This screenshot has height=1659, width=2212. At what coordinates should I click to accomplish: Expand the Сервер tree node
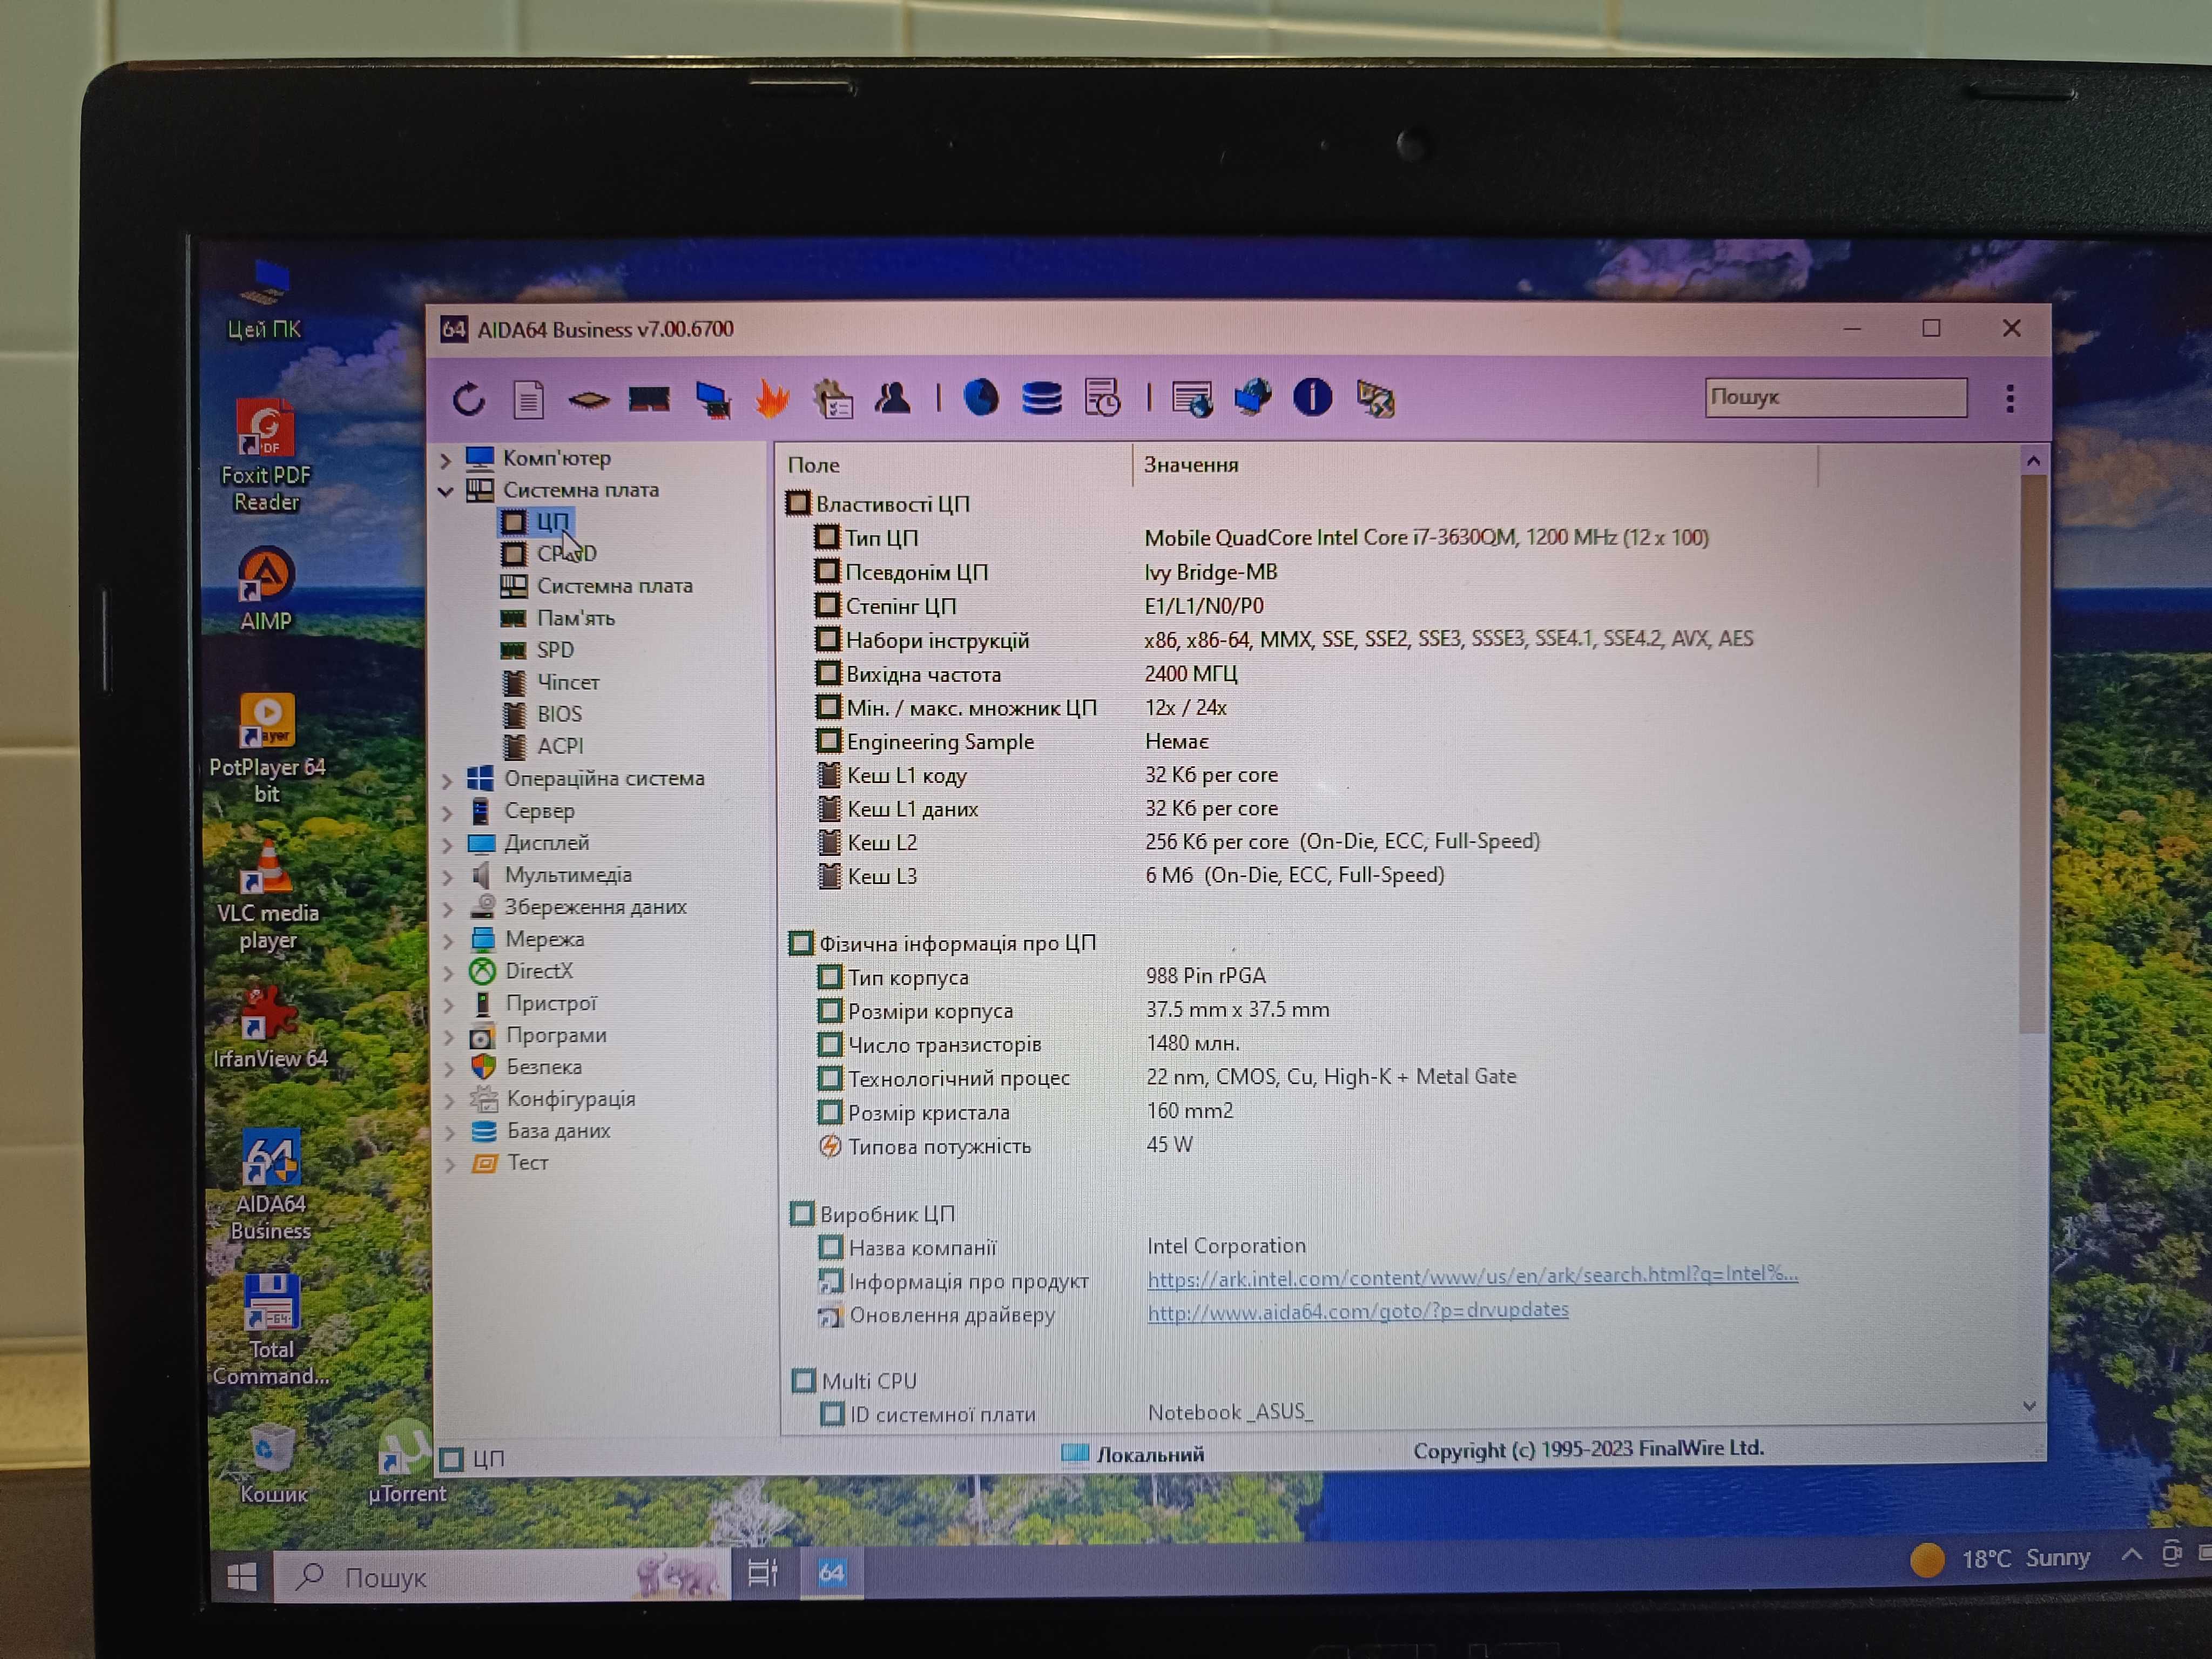[448, 812]
